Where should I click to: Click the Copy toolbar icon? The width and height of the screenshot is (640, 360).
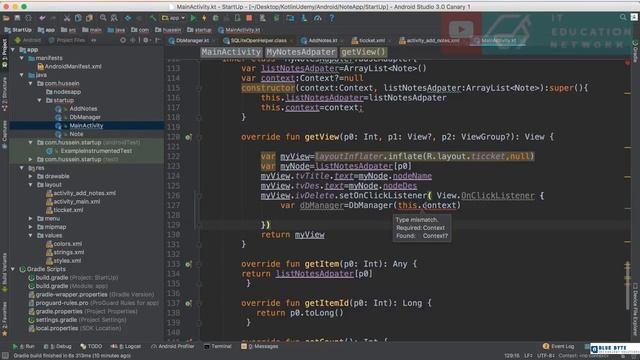point(78,18)
